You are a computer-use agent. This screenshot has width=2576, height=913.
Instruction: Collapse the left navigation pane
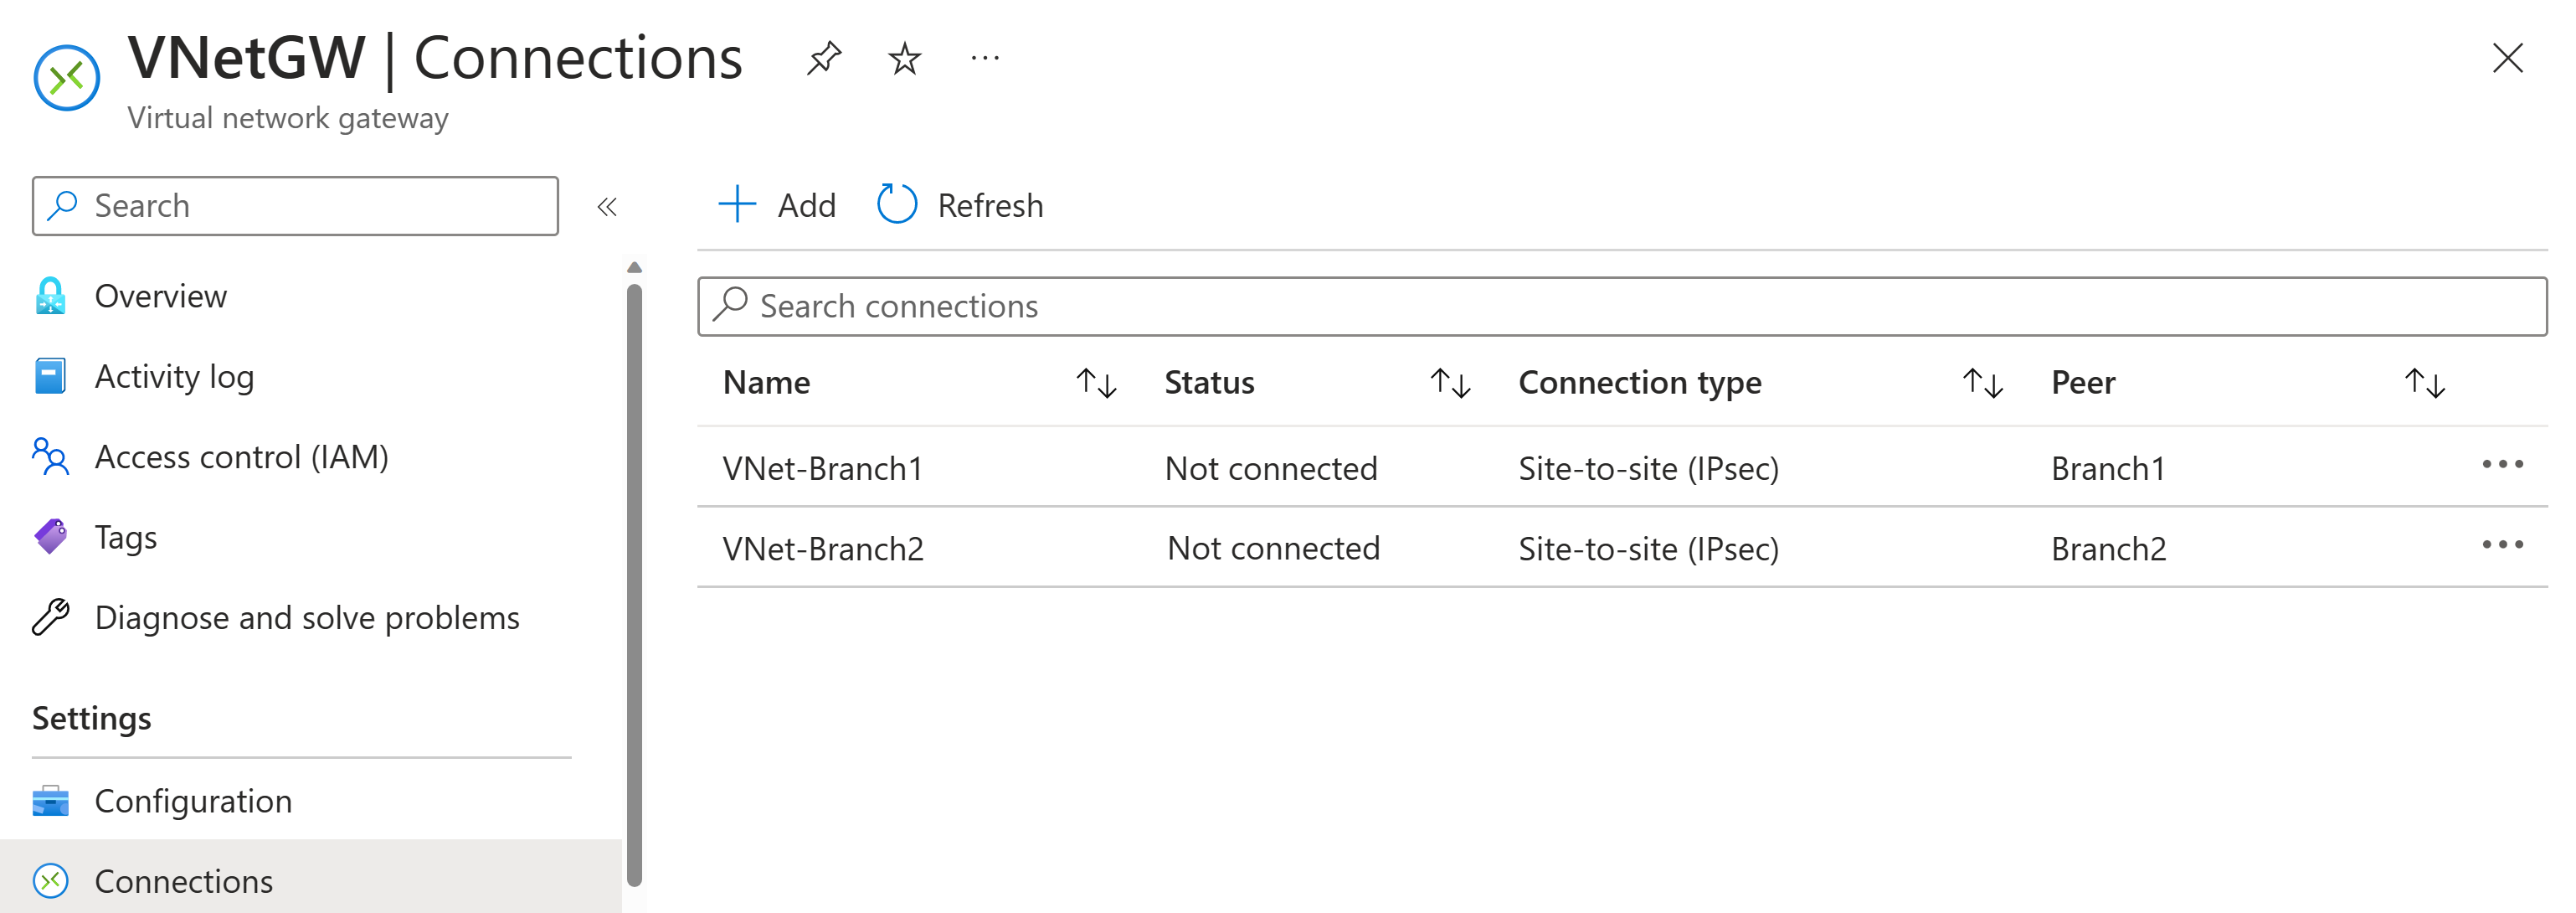point(606,207)
